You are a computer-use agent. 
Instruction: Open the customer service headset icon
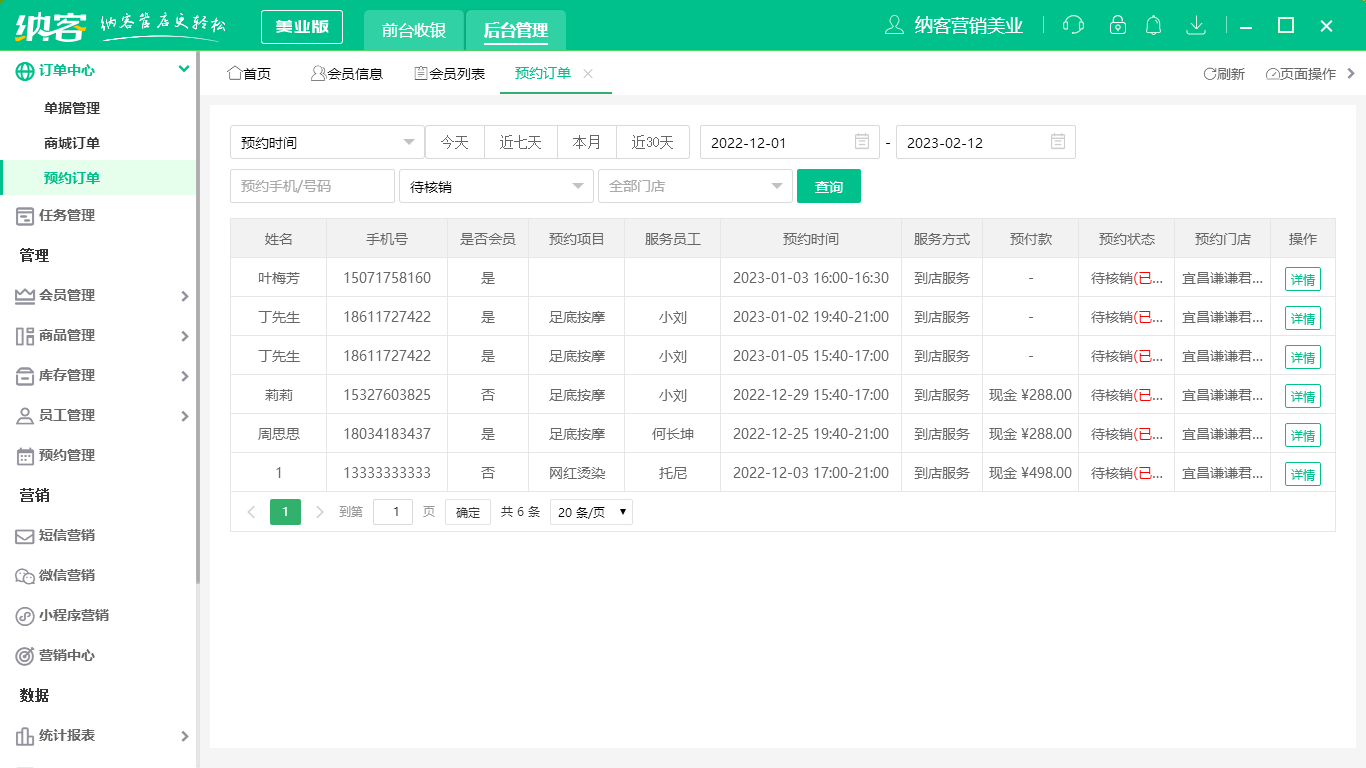pos(1072,25)
